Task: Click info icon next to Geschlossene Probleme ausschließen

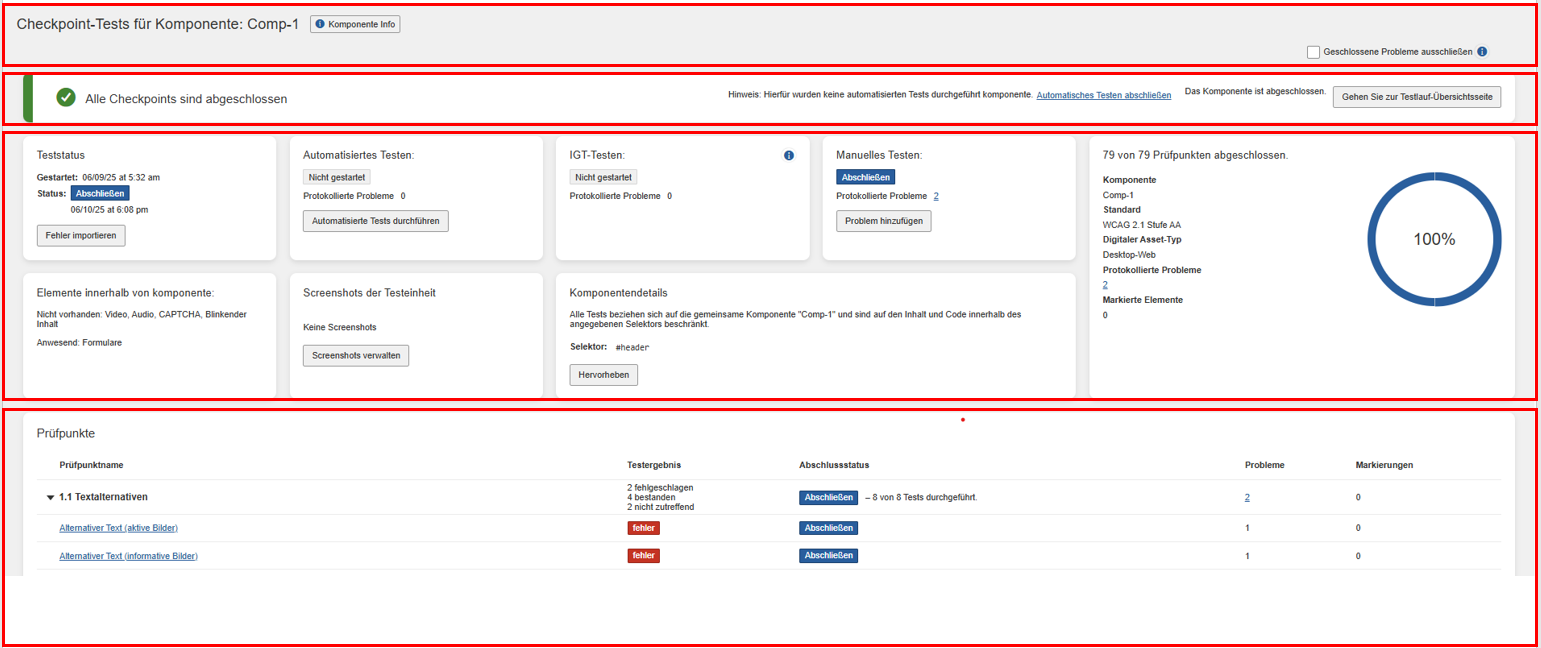Action: coord(1482,52)
